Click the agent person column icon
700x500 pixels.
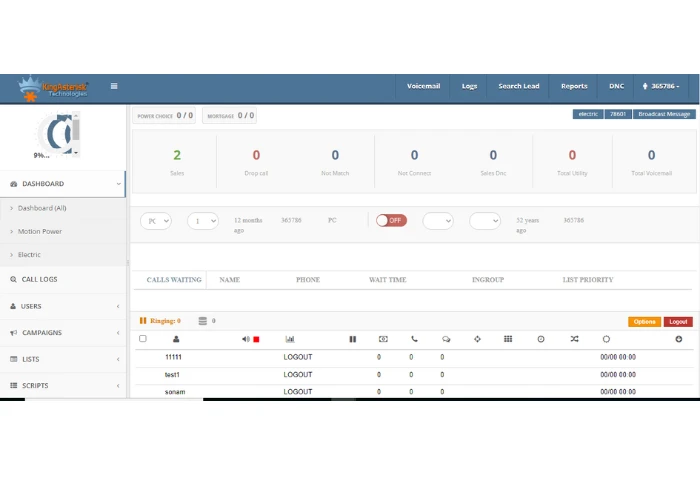point(176,339)
